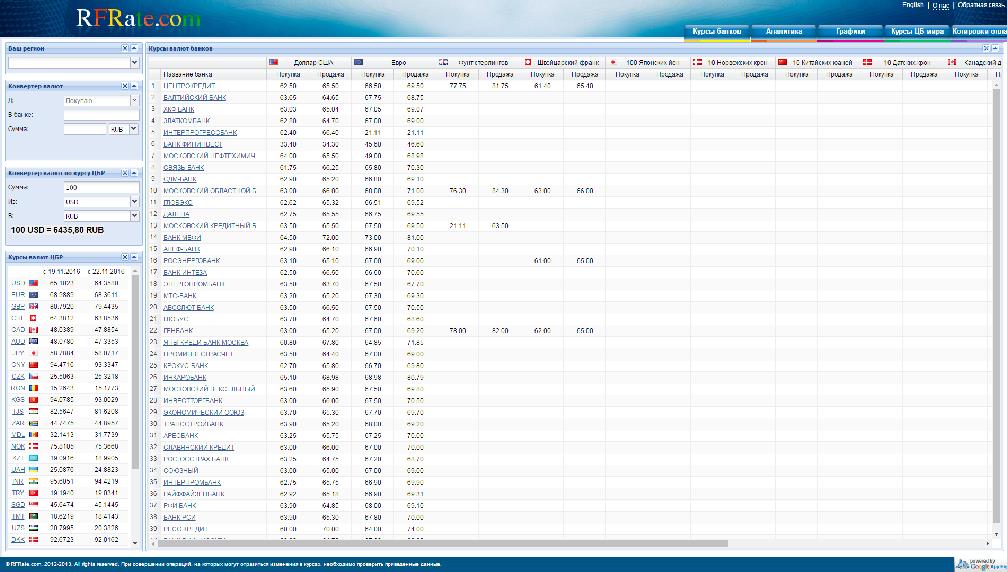This screenshot has height=572, width=1007.
Task: Focus the Сумма field in Конвертер валют
Action: [x=85, y=129]
